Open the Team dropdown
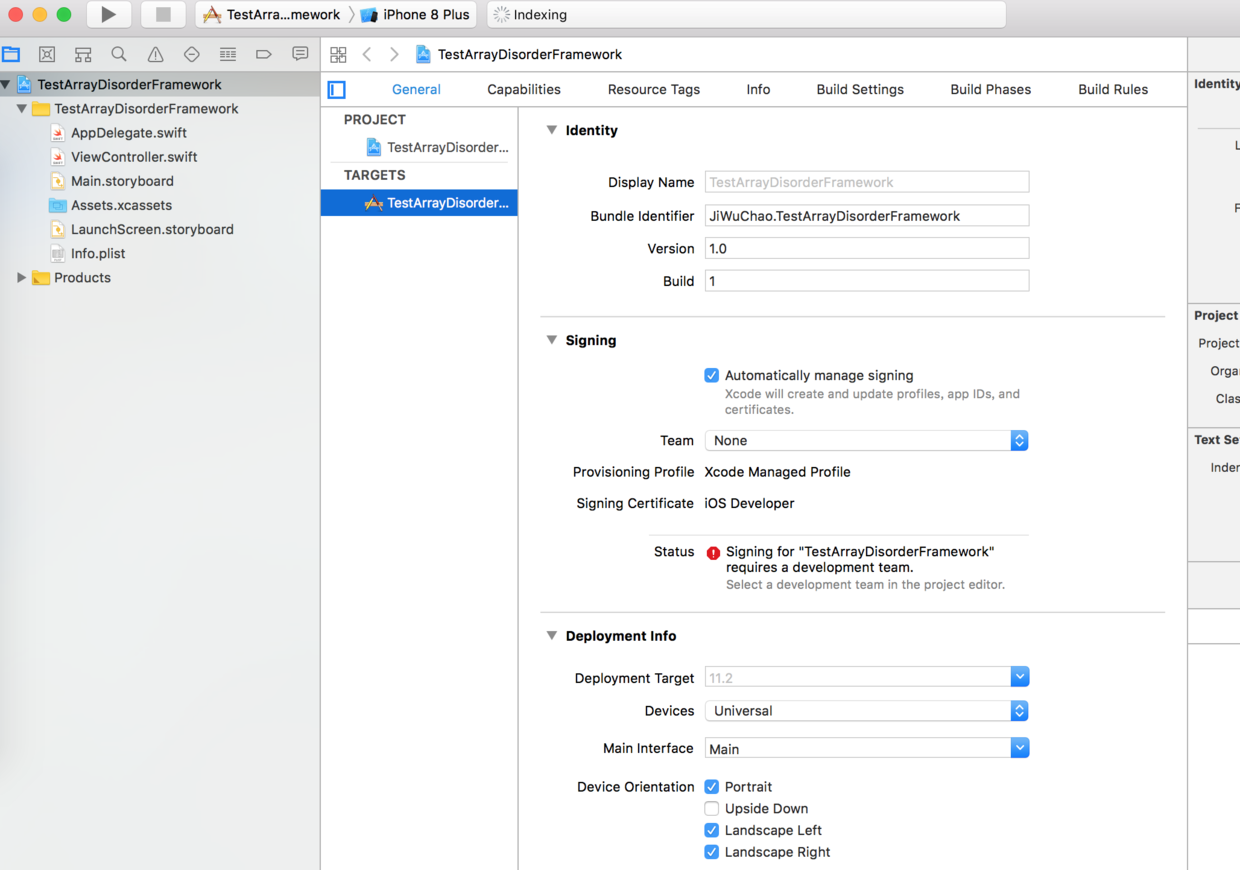 tap(866, 441)
